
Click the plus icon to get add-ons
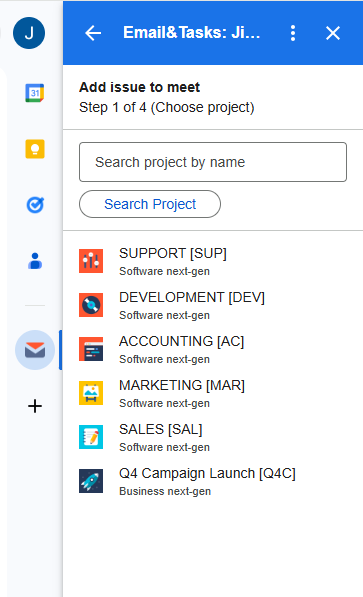click(35, 406)
